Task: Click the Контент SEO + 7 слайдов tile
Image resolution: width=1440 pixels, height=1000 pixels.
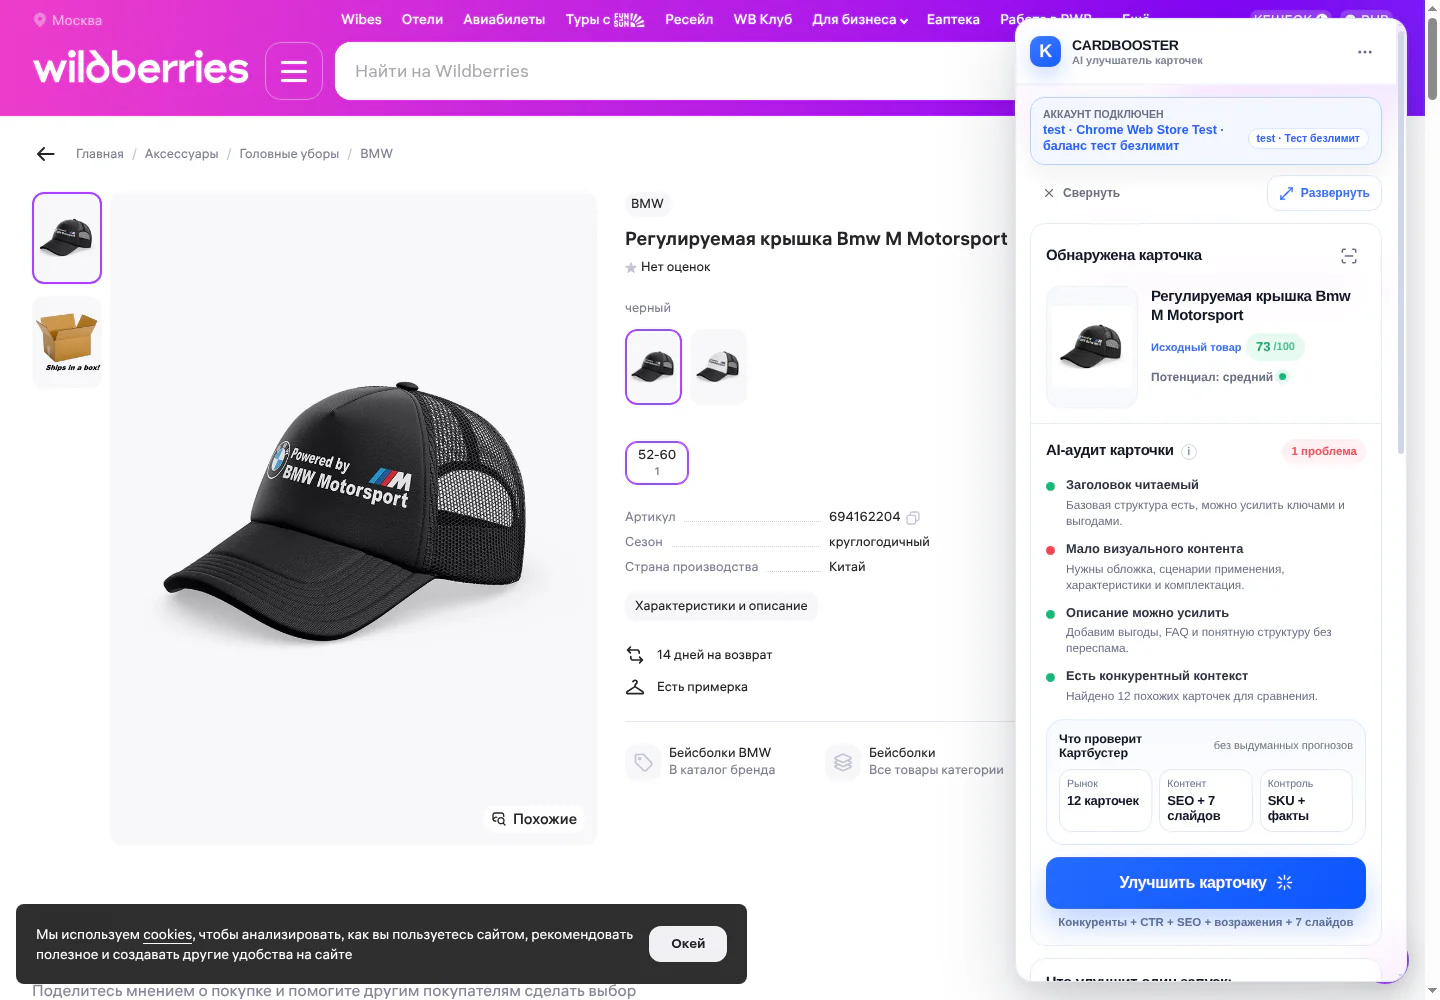Action: point(1206,800)
